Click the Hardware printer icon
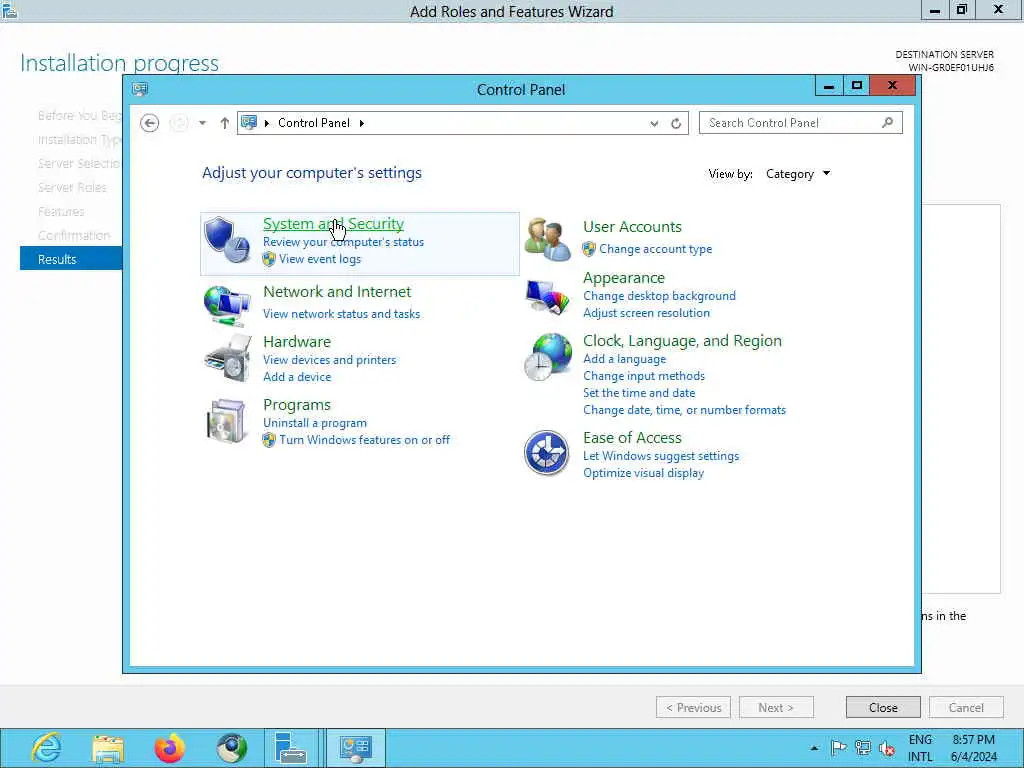 click(x=227, y=359)
